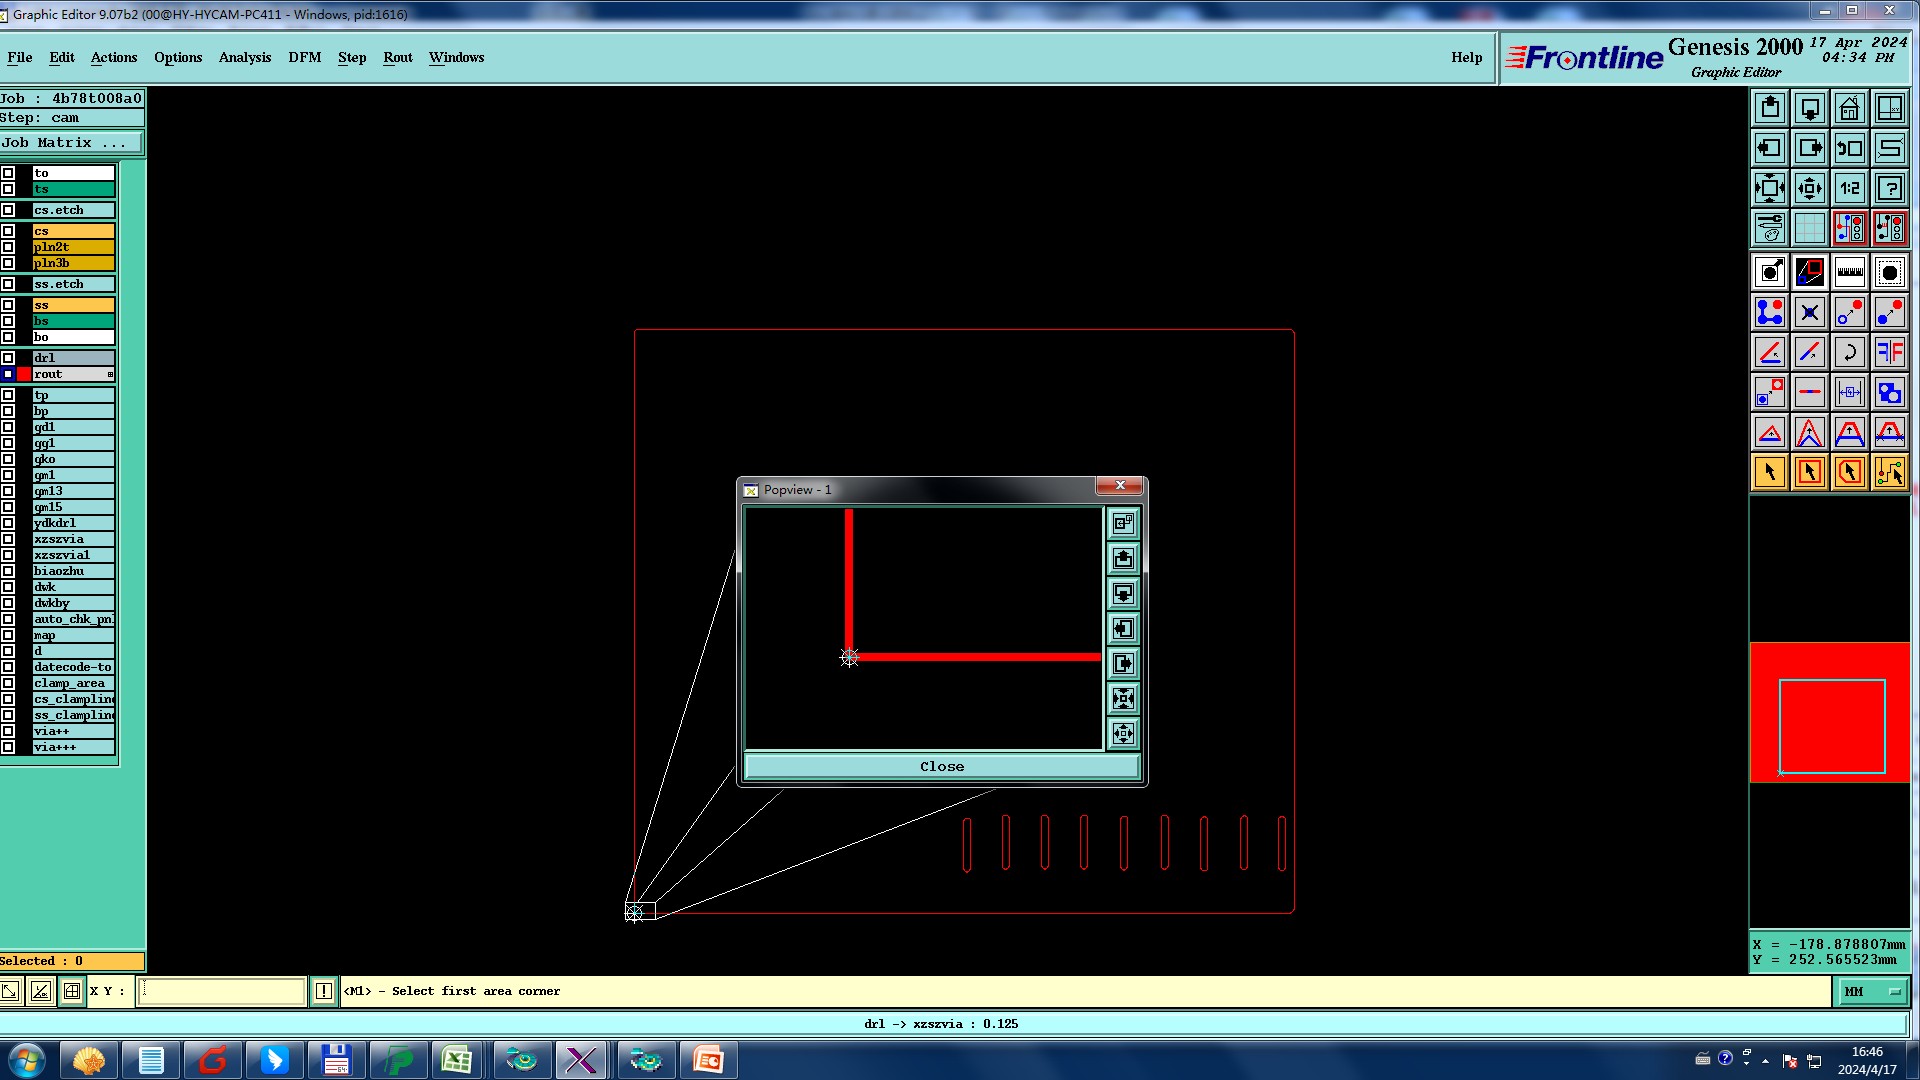Click the rotate feature tool icon
Screen dimensions: 1920x1080
(x=1849, y=352)
